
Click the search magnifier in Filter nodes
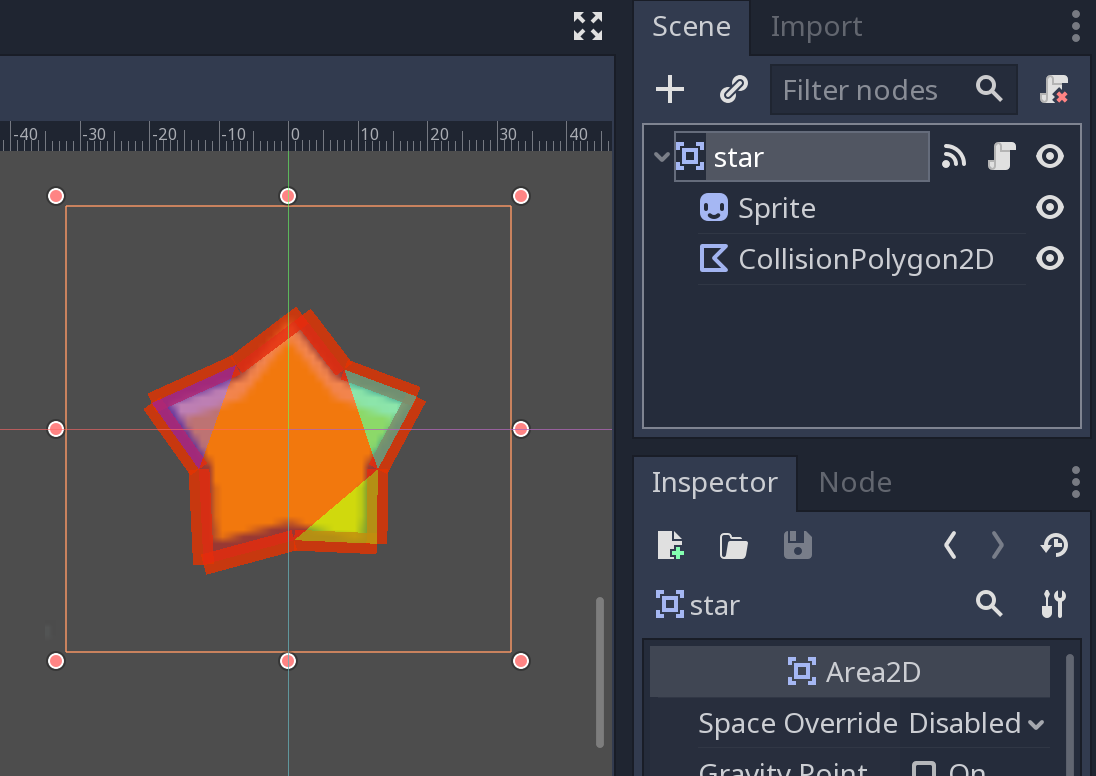click(989, 89)
